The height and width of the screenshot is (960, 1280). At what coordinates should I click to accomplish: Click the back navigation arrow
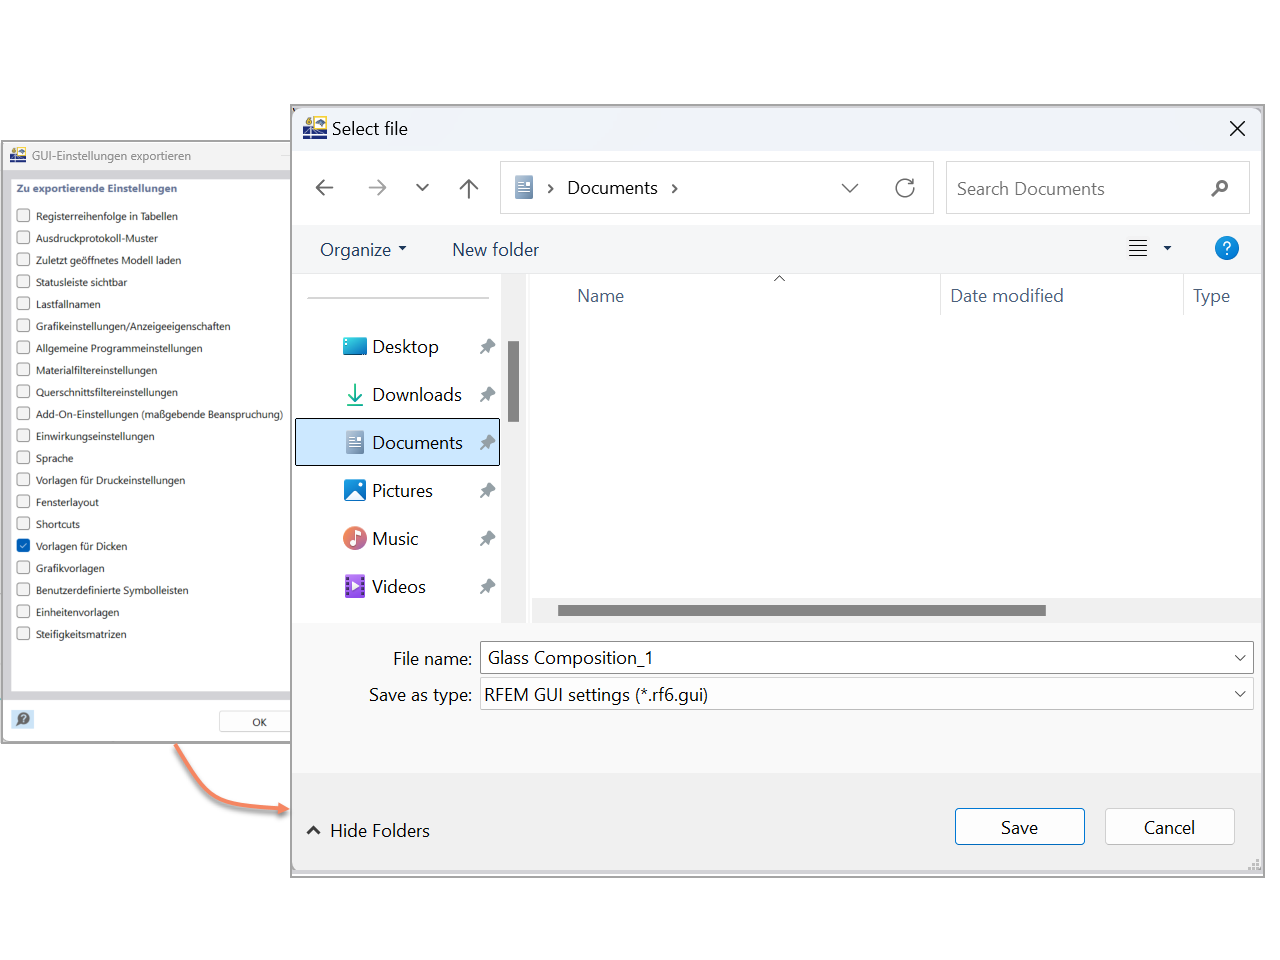coord(324,187)
